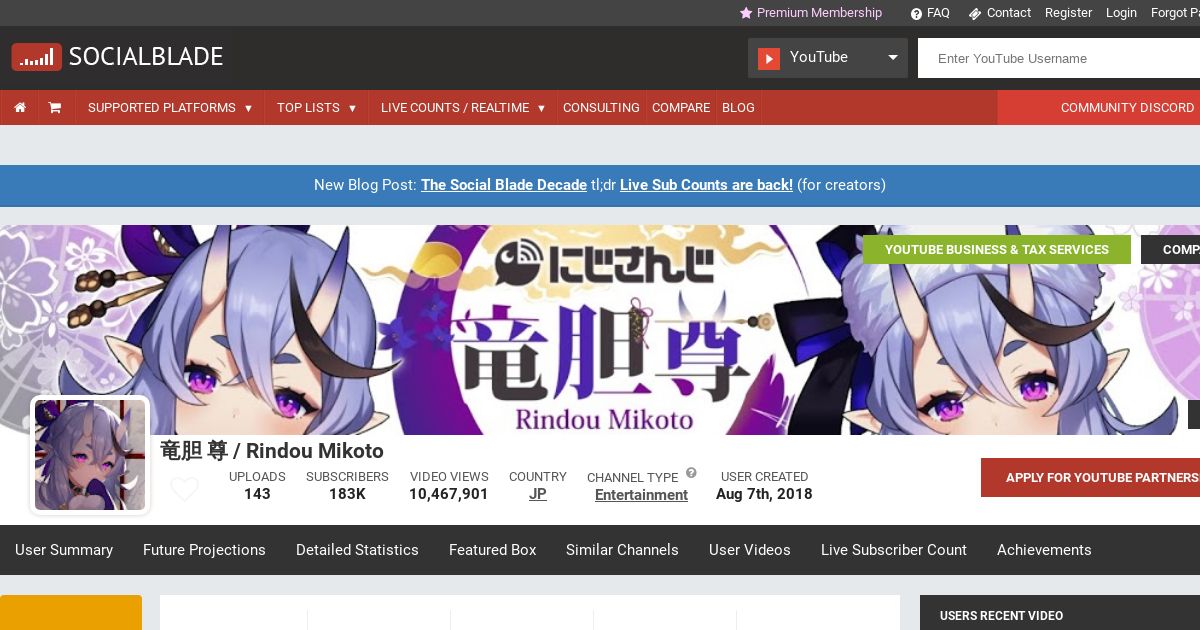The height and width of the screenshot is (630, 1200).
Task: Open the shopping cart icon
Action: point(55,108)
